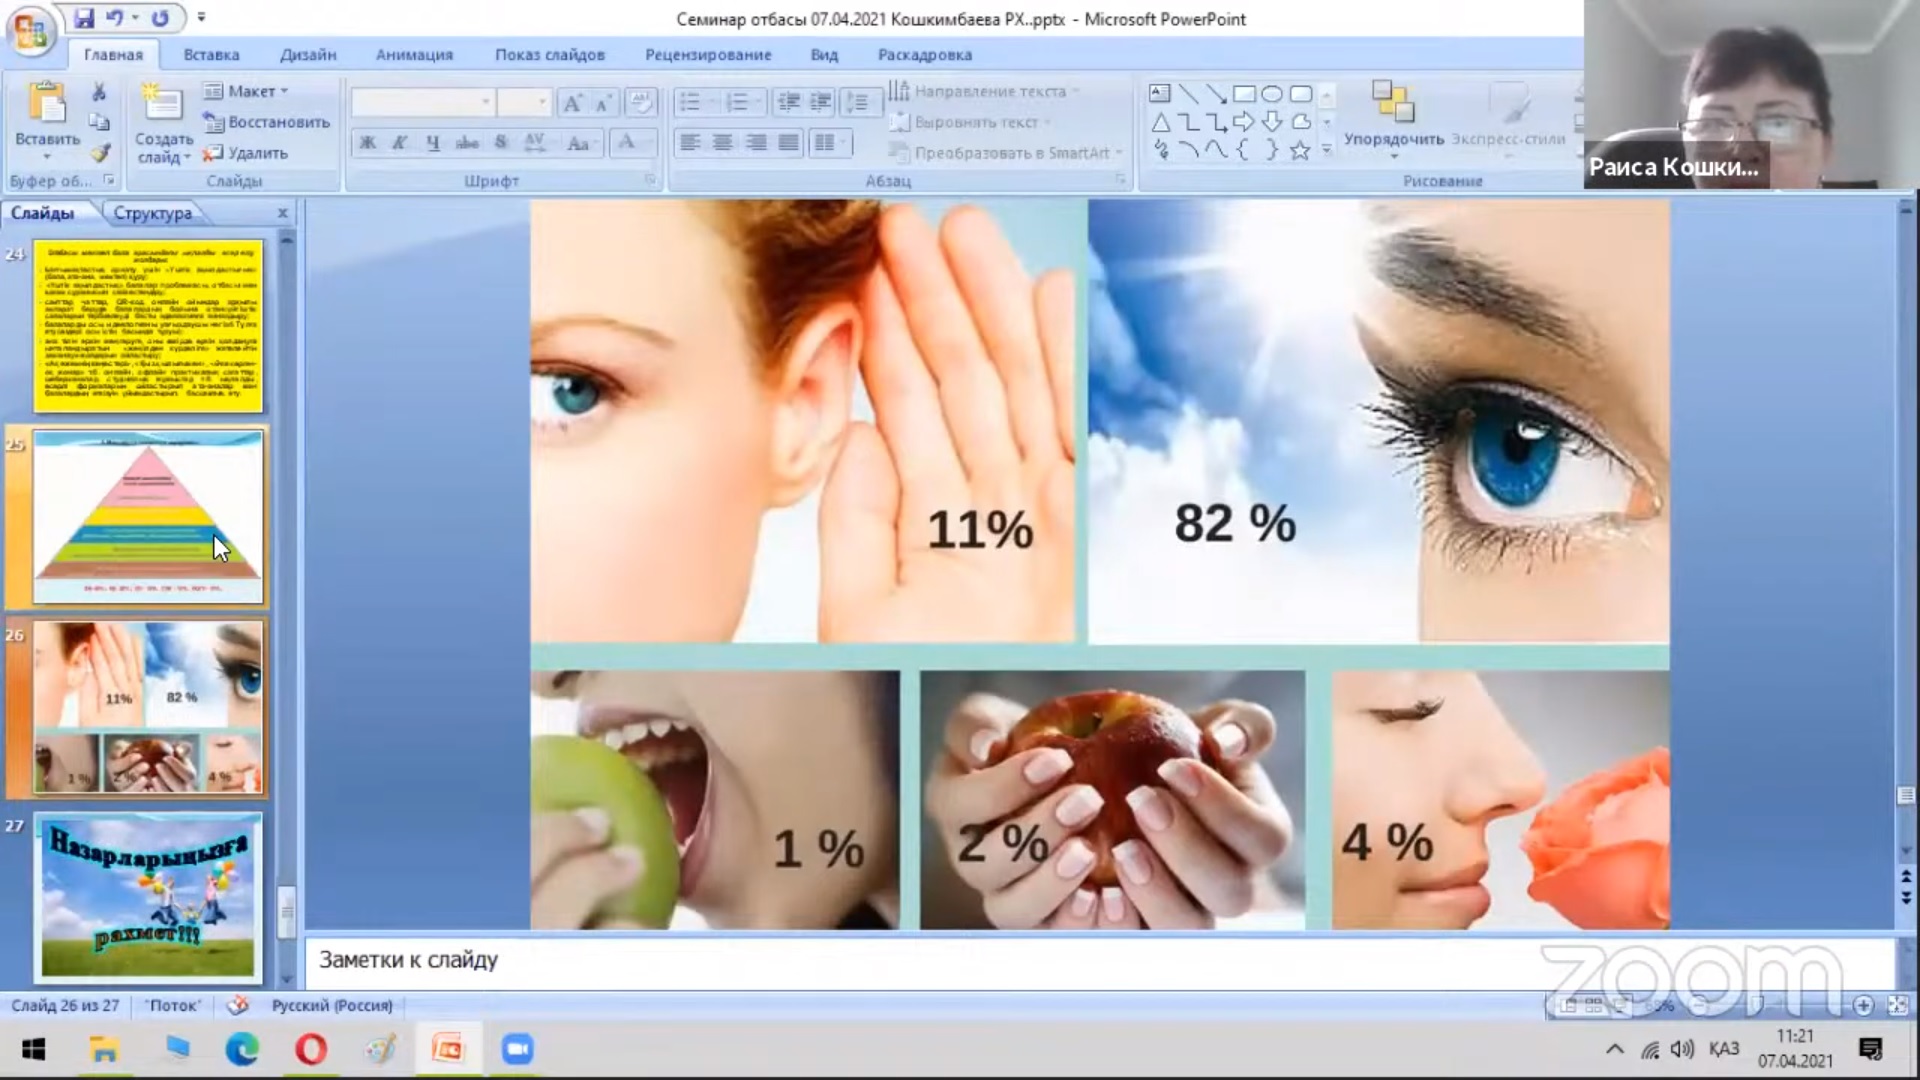1920x1080 pixels.
Task: Click the Удалить slide button
Action: pos(245,153)
